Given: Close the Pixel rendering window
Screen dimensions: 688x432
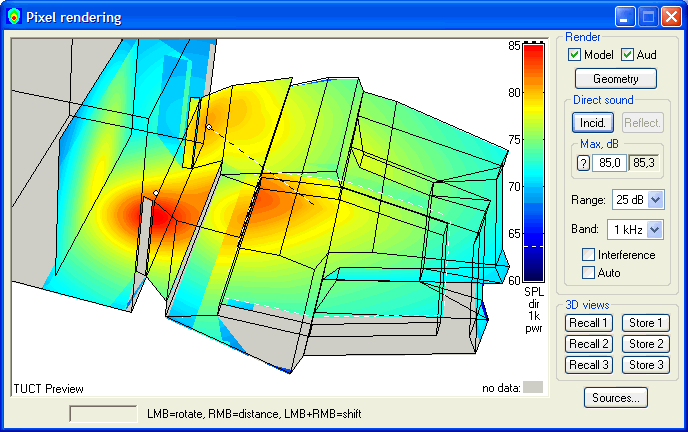Looking at the screenshot, I should coord(671,17).
